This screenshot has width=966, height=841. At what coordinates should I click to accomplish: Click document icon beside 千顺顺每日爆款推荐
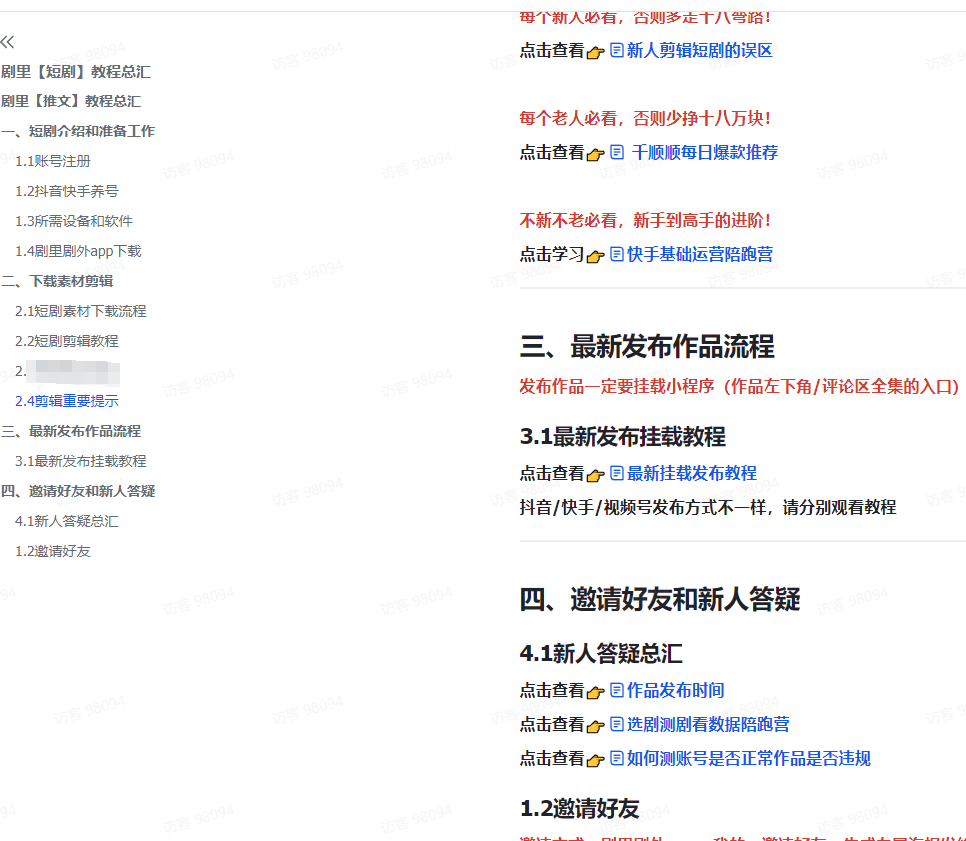[617, 152]
